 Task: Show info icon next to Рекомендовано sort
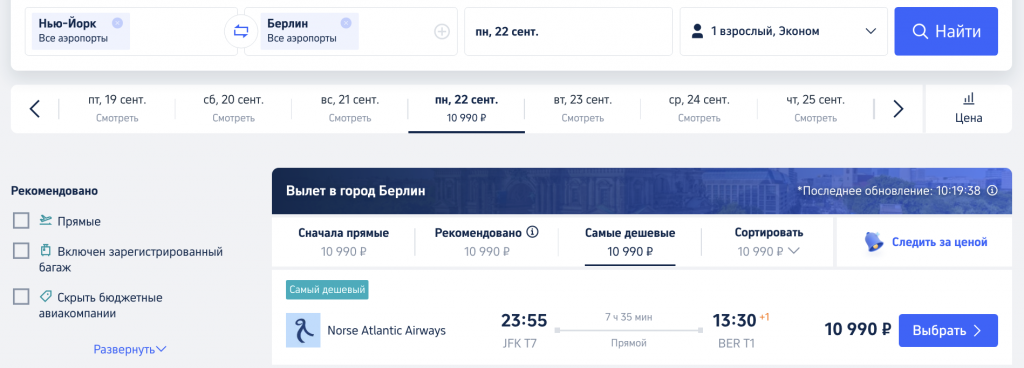point(532,232)
